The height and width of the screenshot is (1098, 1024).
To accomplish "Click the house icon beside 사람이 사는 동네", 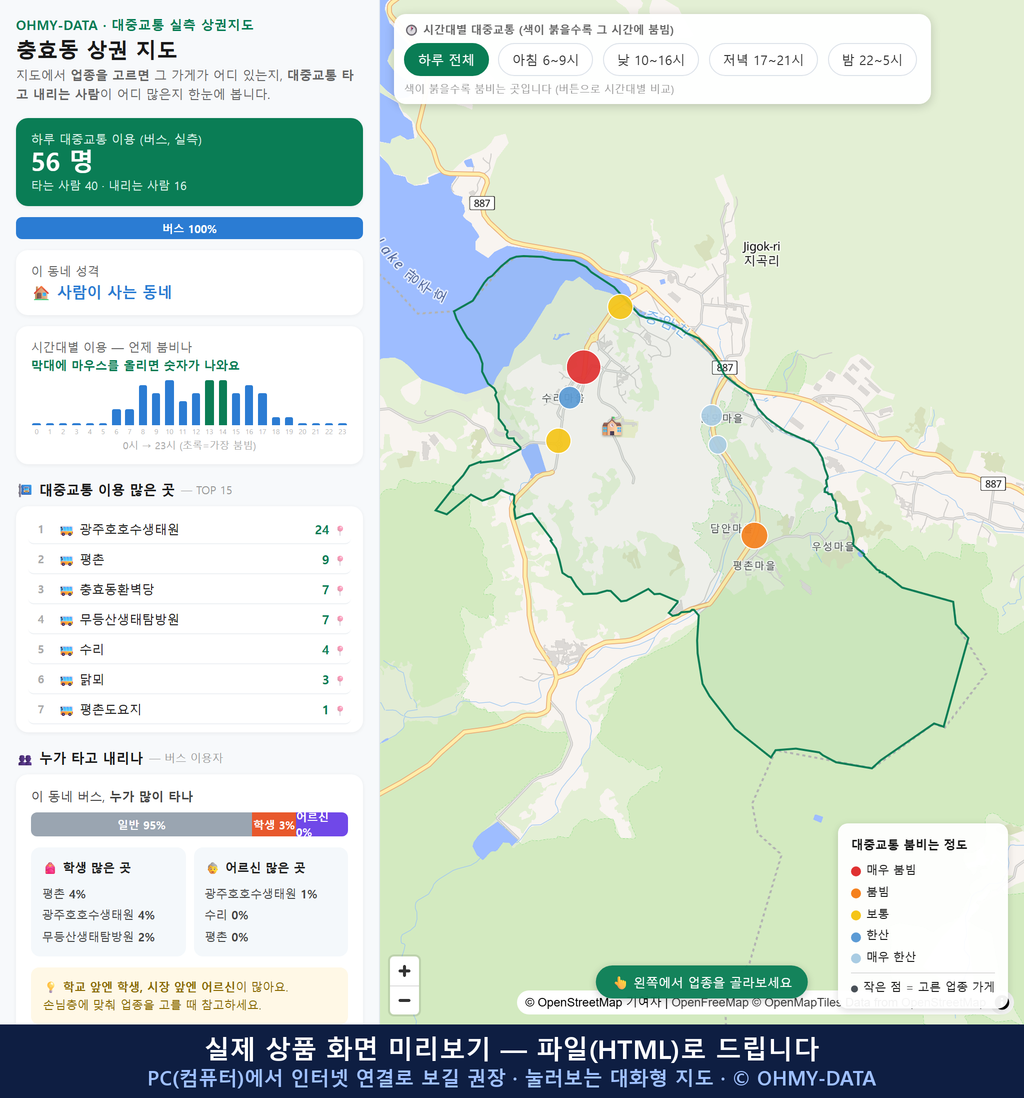I will point(41,293).
